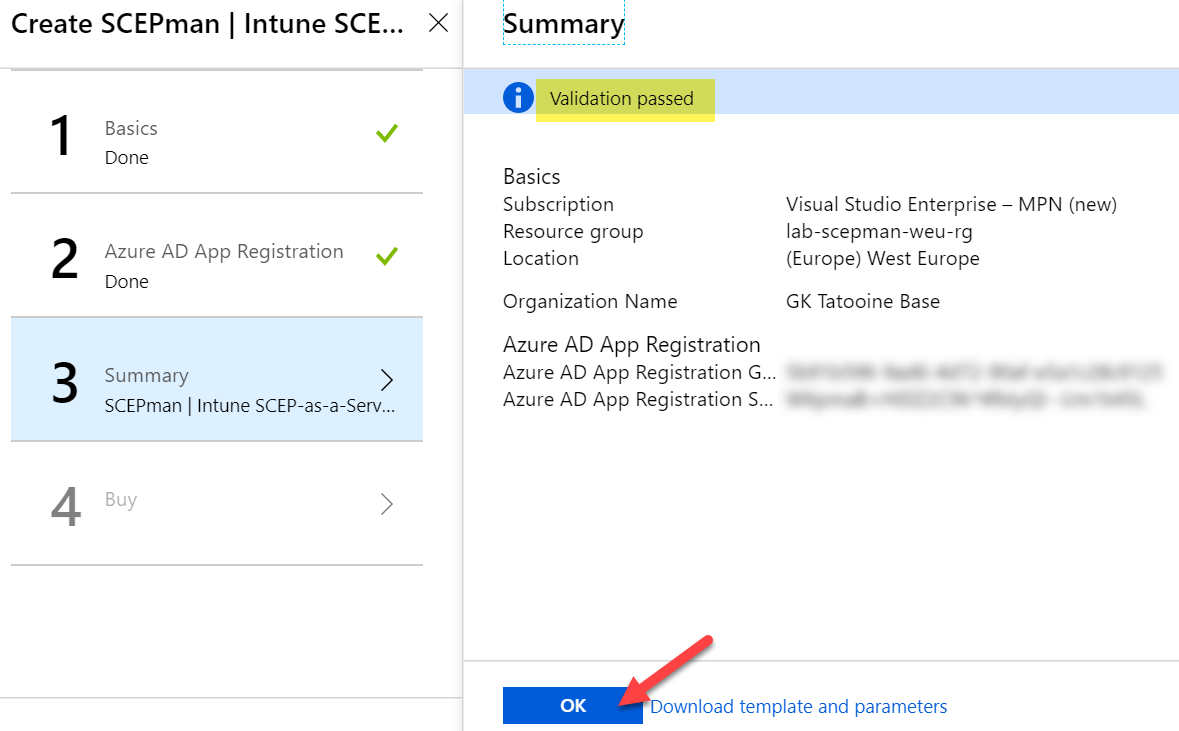Open the Basics step
The height and width of the screenshot is (731, 1179).
(x=131, y=129)
